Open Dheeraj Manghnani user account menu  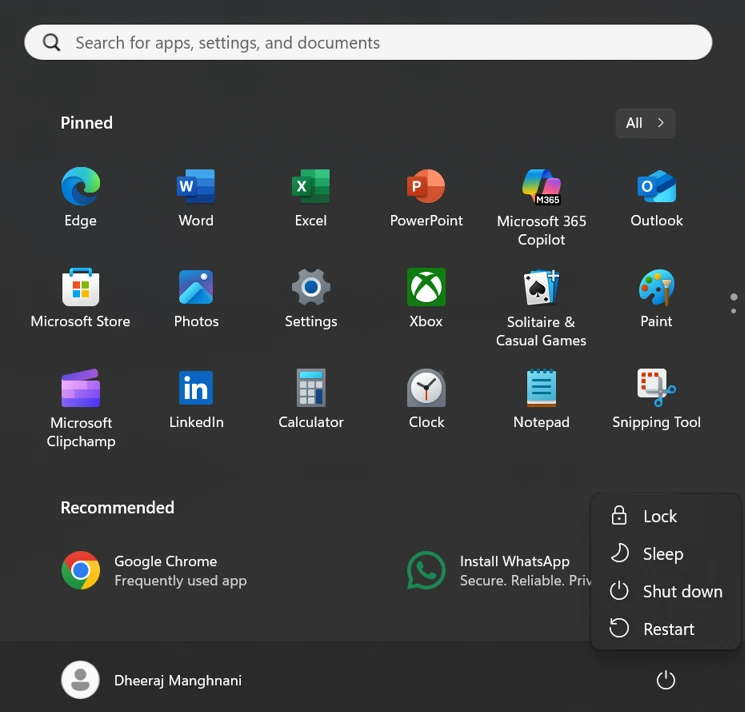tap(152, 680)
